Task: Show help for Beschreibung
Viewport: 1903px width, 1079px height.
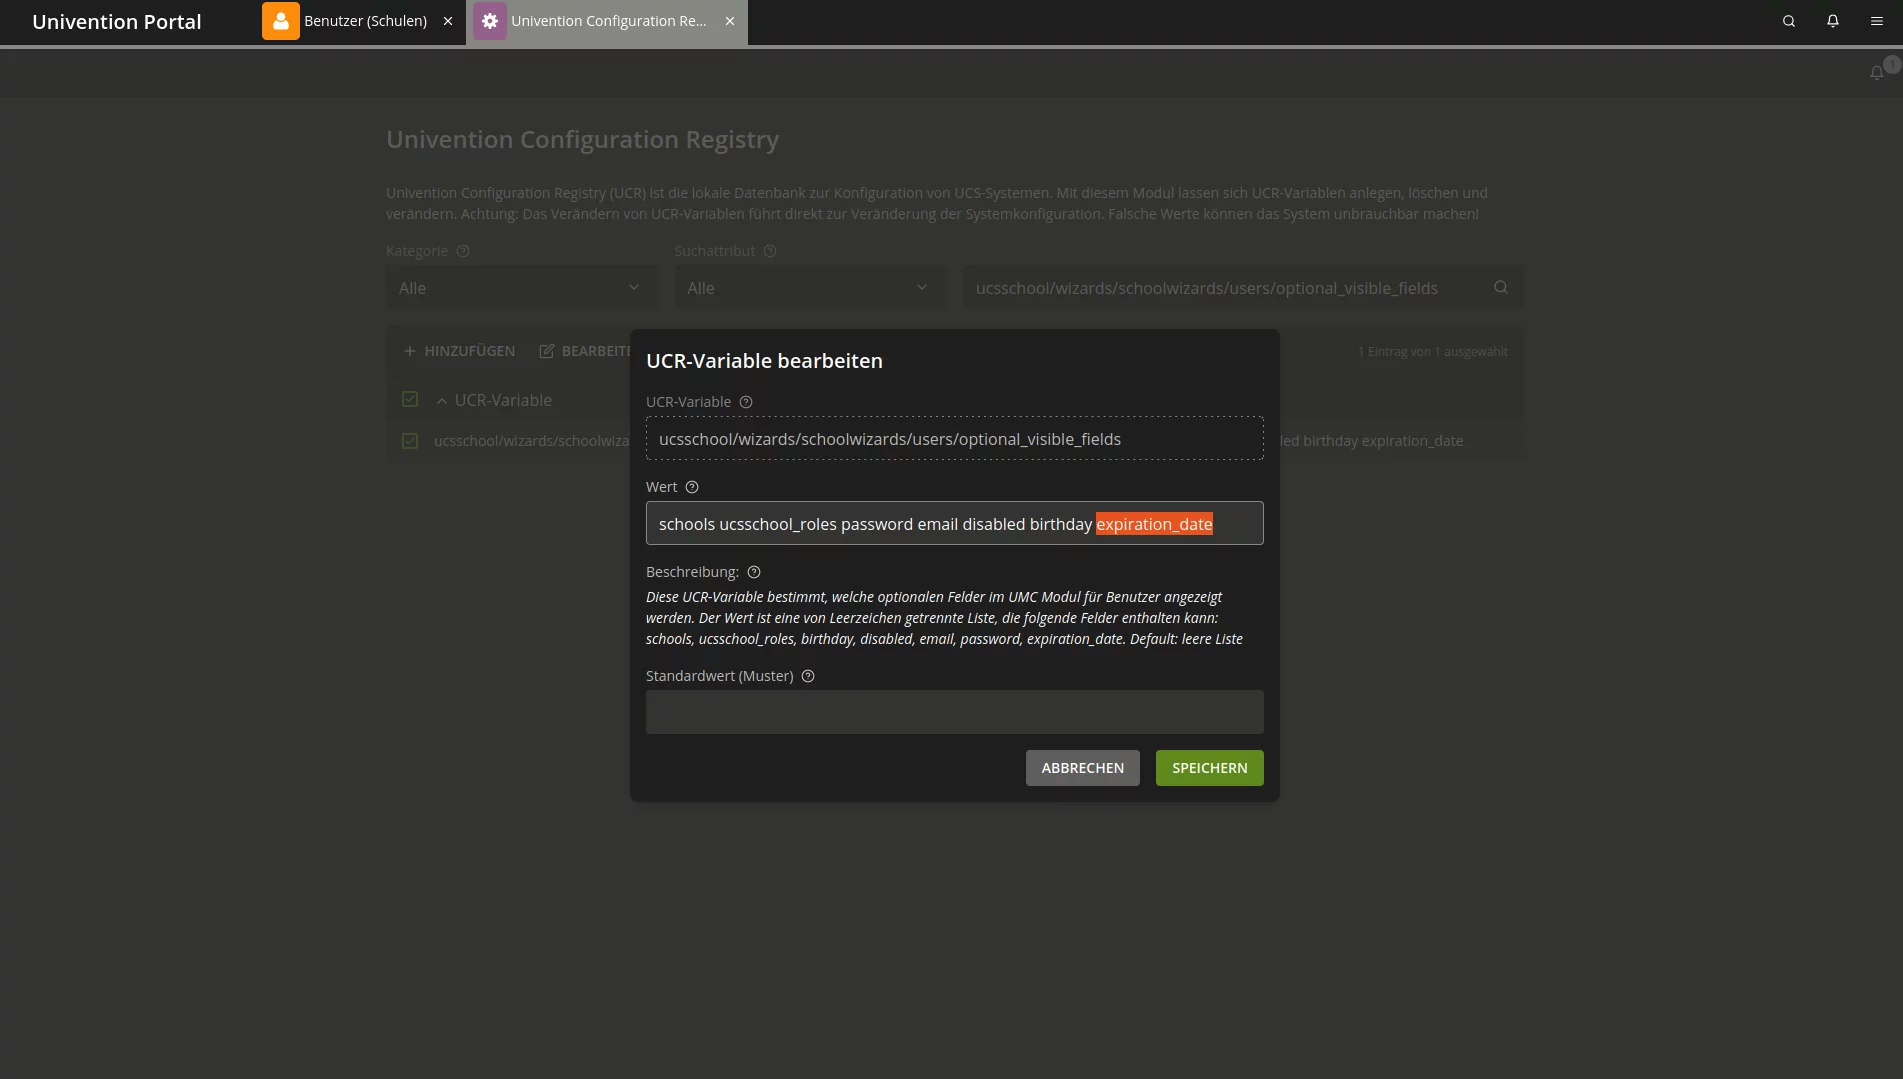Action: pyautogui.click(x=754, y=572)
